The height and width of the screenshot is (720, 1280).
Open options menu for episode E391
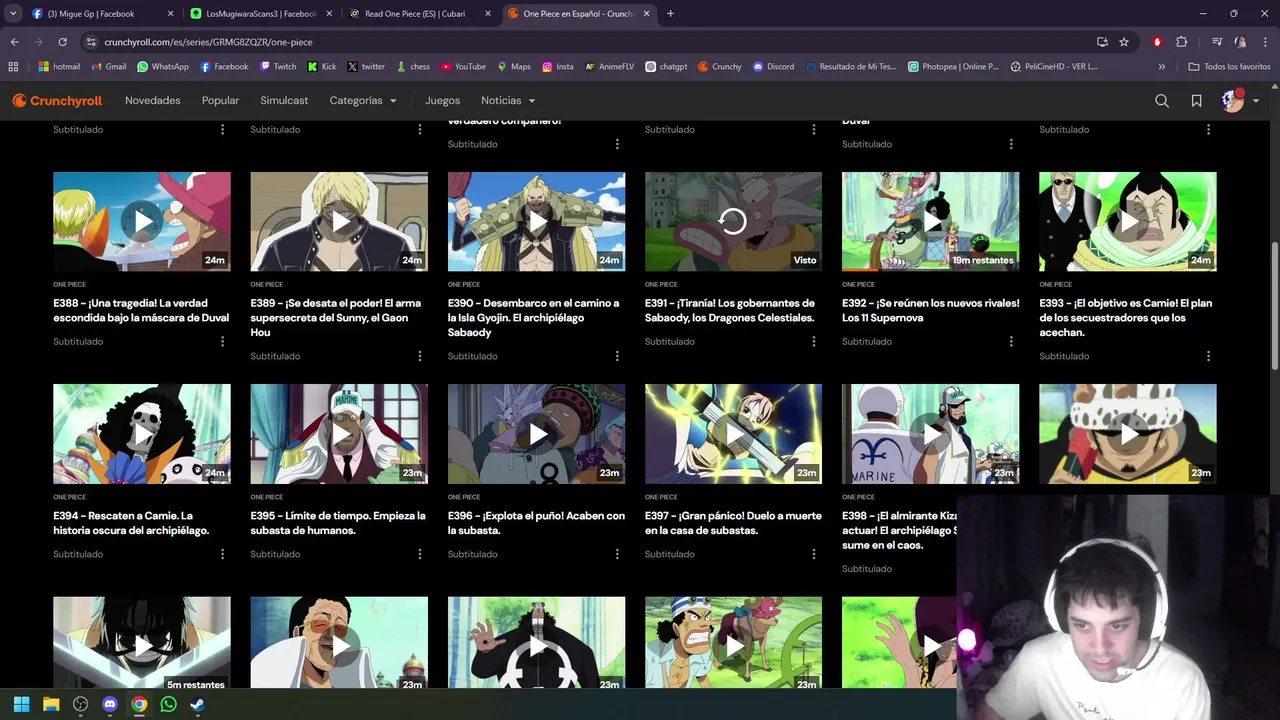(x=814, y=342)
